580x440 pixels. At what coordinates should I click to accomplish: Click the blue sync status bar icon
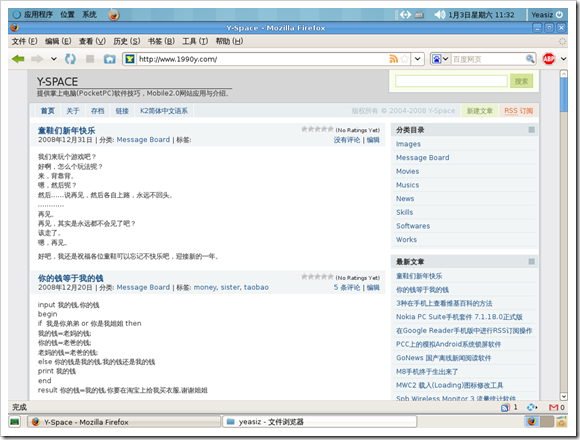click(x=531, y=407)
